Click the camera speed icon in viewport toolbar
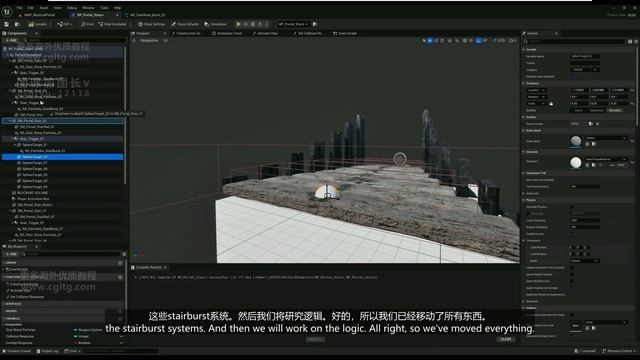 512,41
